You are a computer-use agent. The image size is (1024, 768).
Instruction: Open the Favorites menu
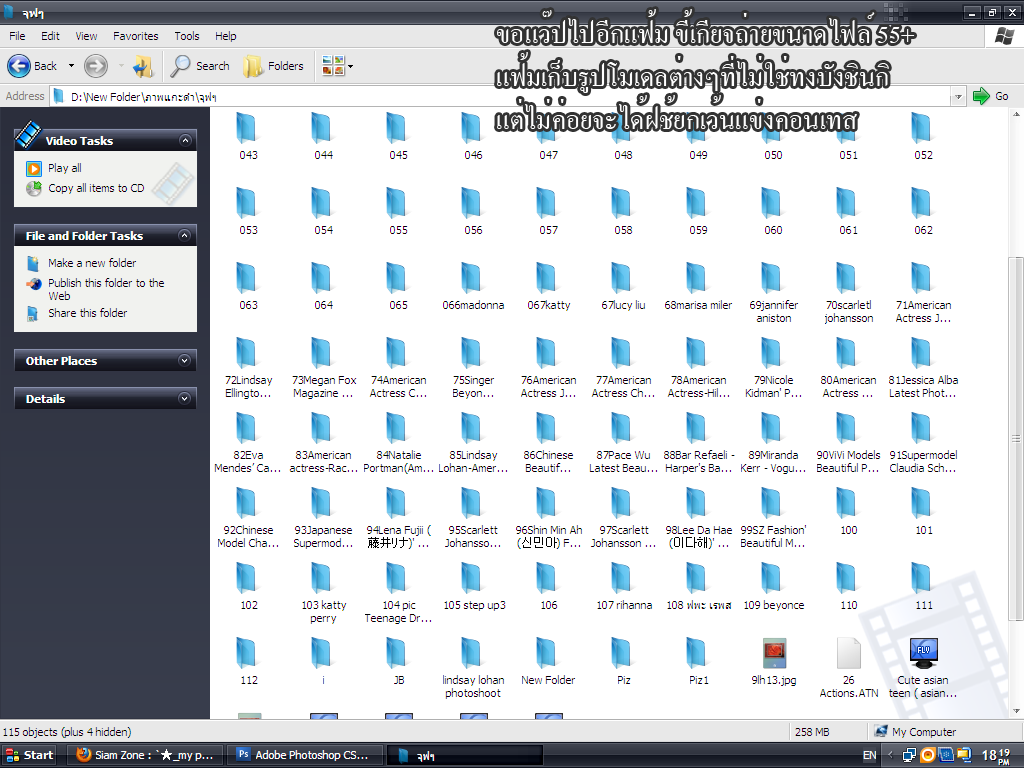tap(136, 36)
